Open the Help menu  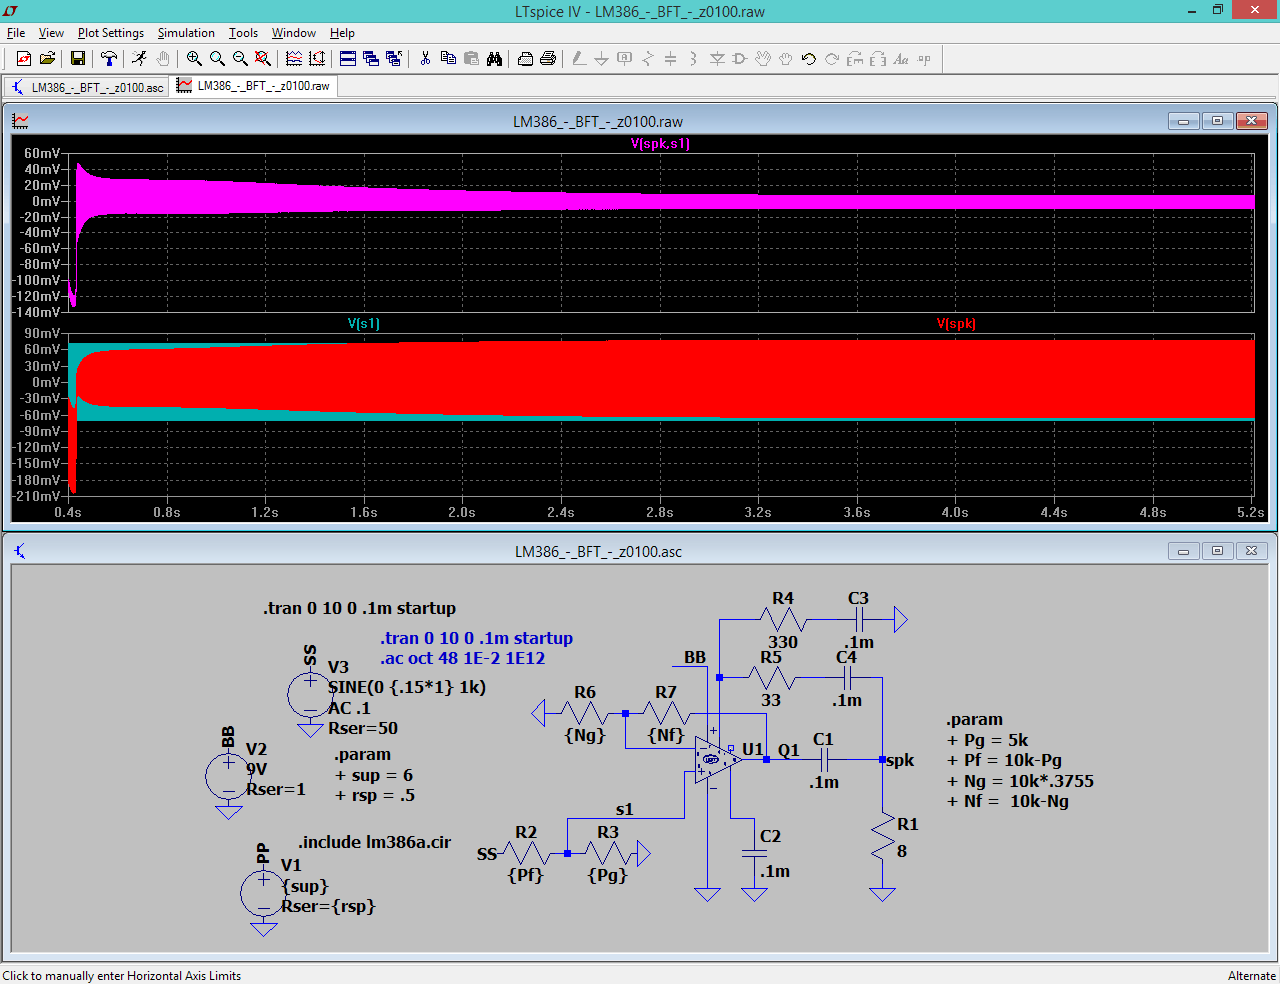(x=342, y=33)
